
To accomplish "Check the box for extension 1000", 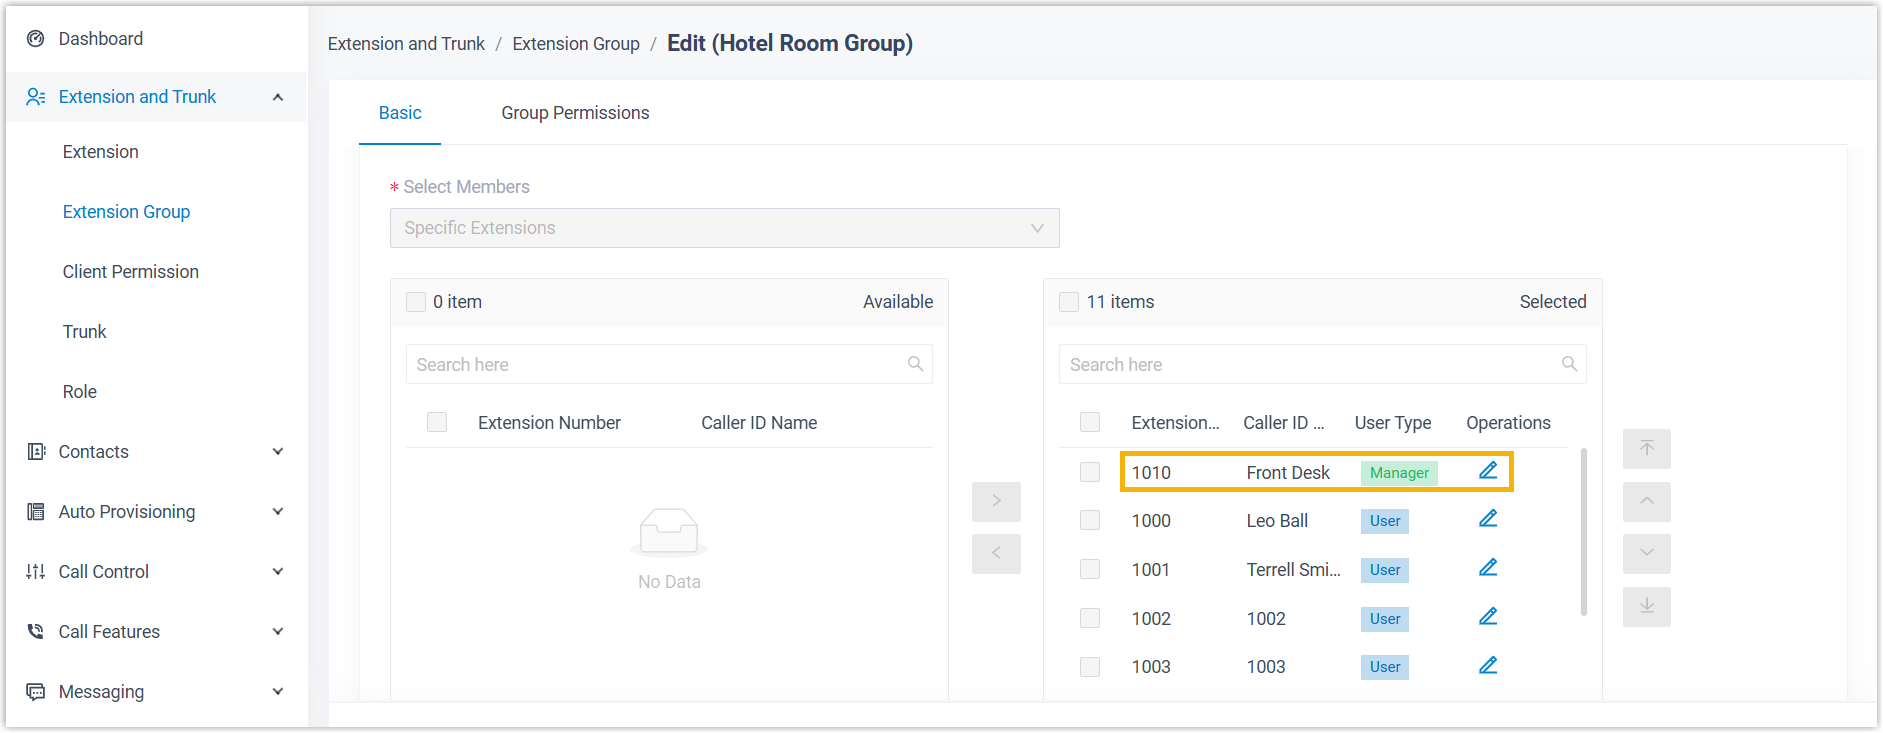I will pyautogui.click(x=1090, y=521).
